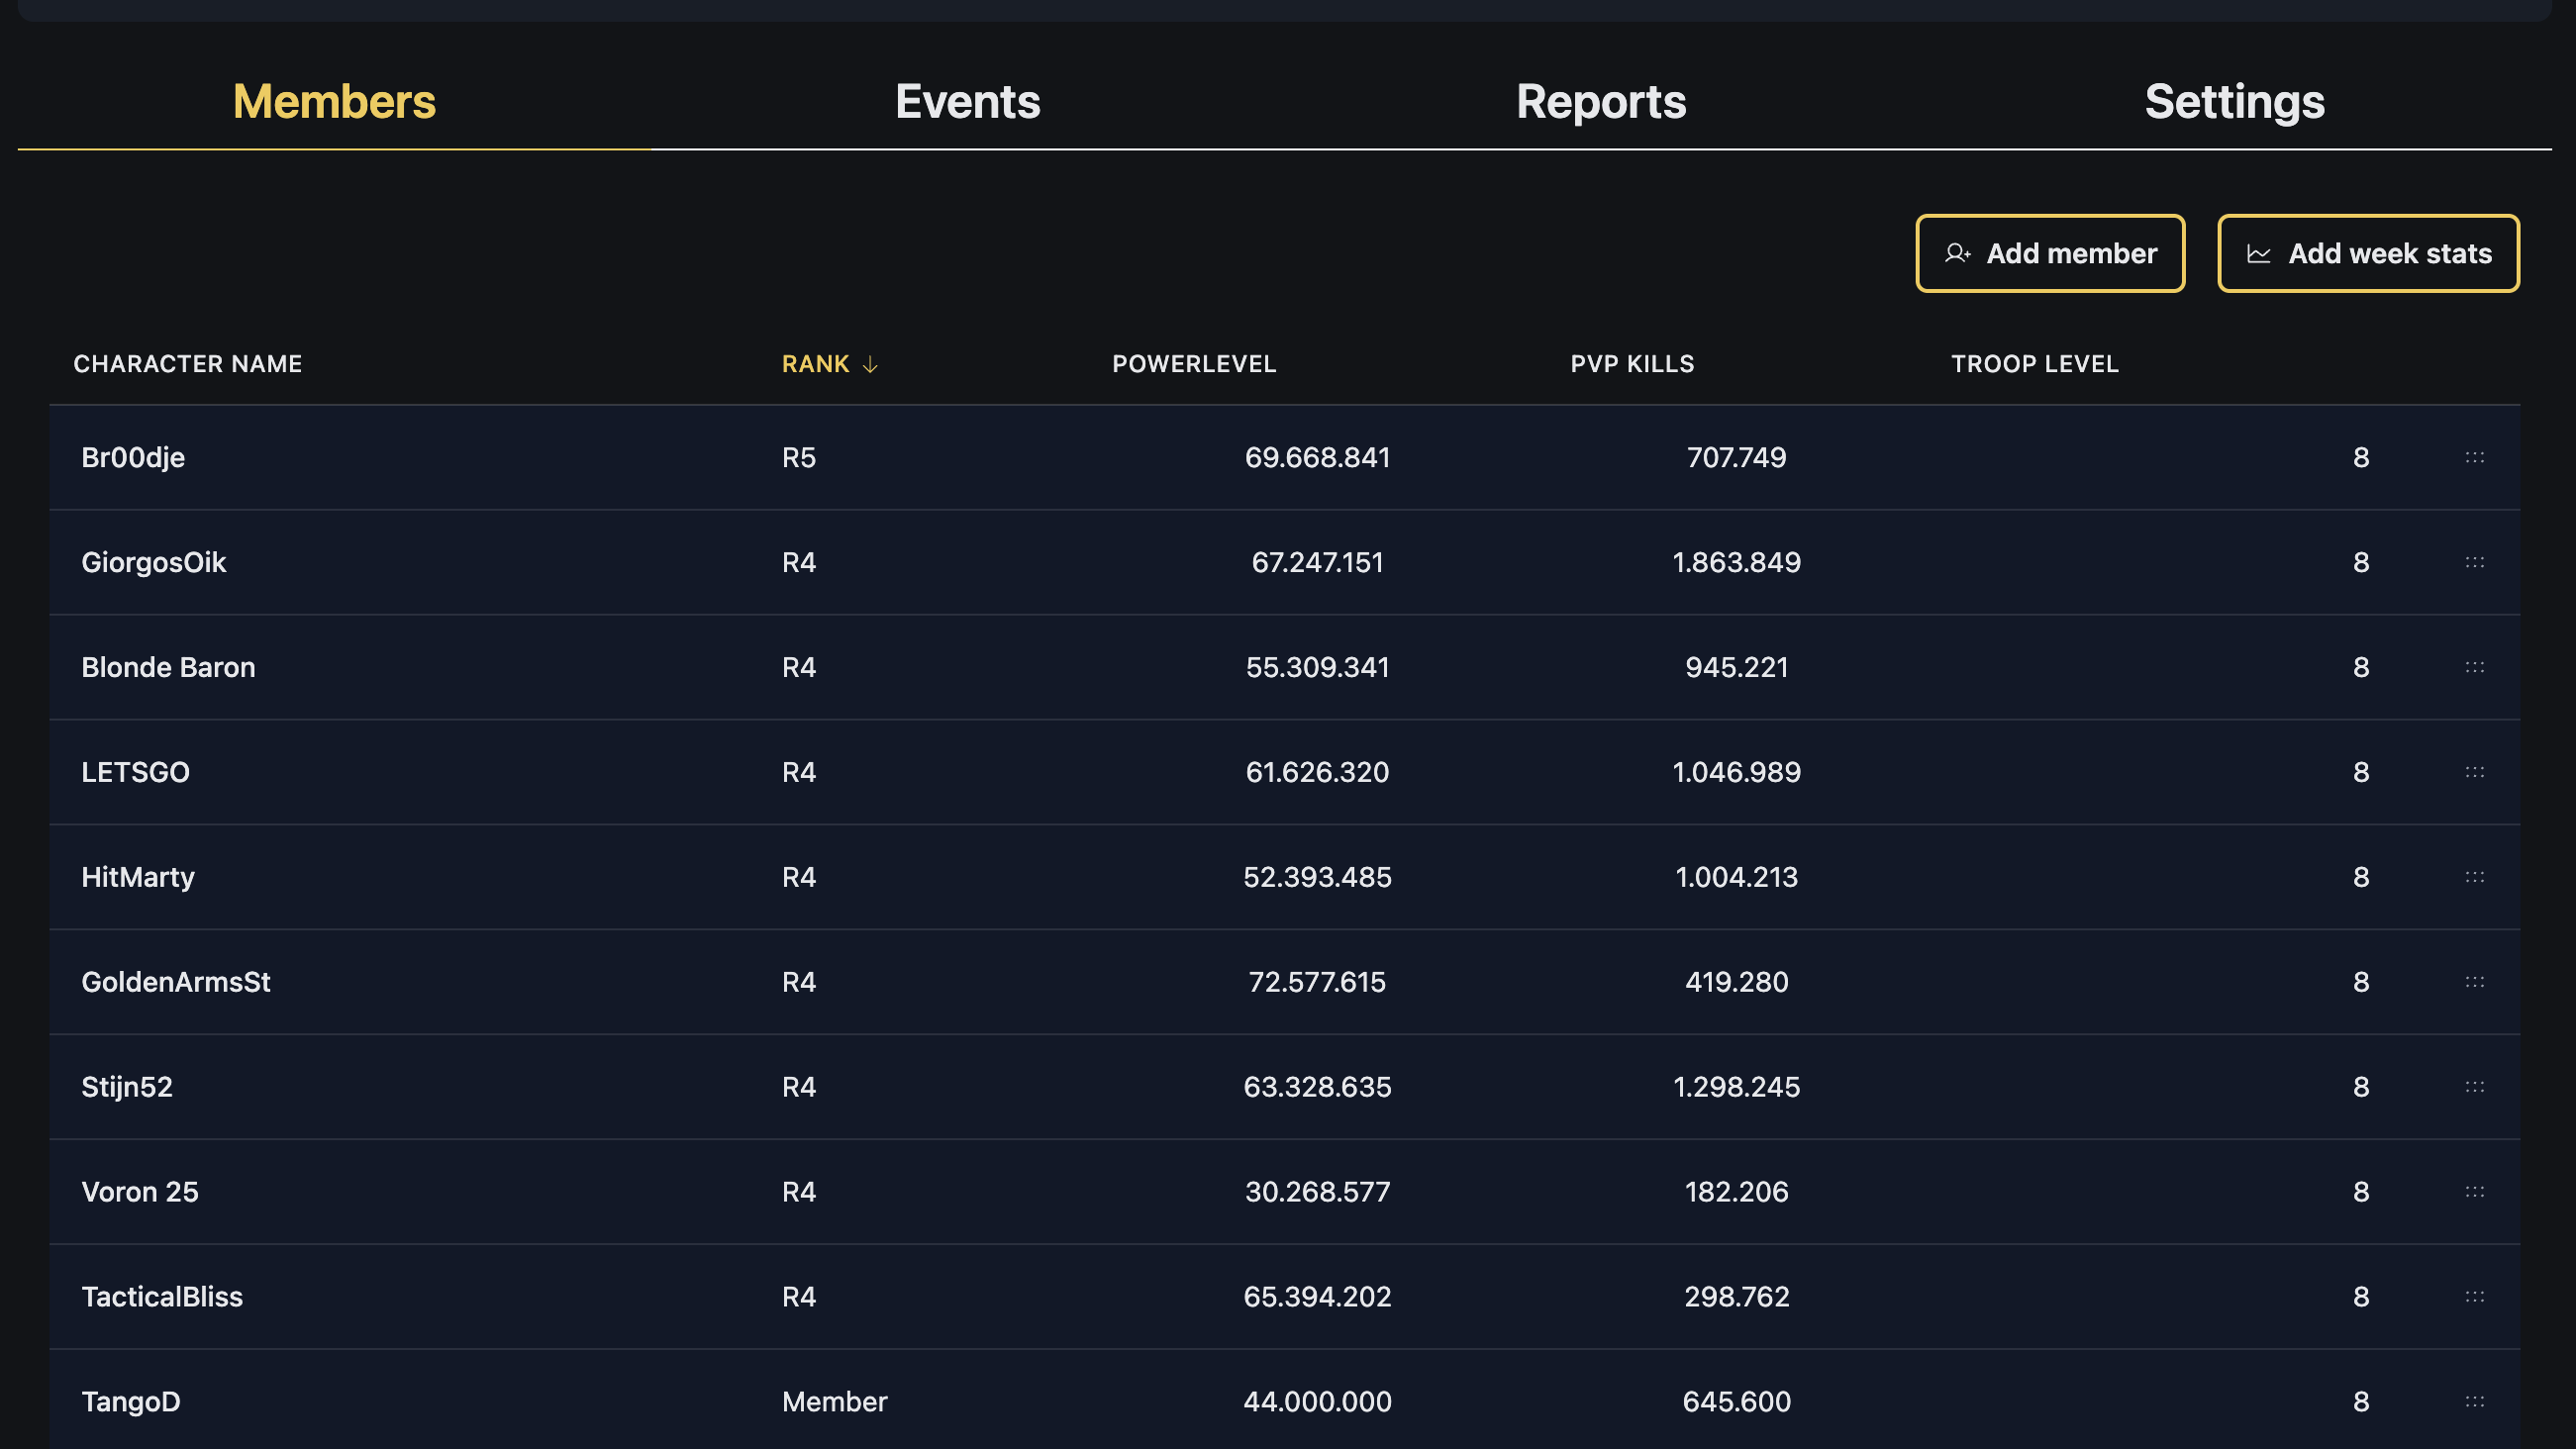
Task: Click the Add member button
Action: click(x=2050, y=253)
